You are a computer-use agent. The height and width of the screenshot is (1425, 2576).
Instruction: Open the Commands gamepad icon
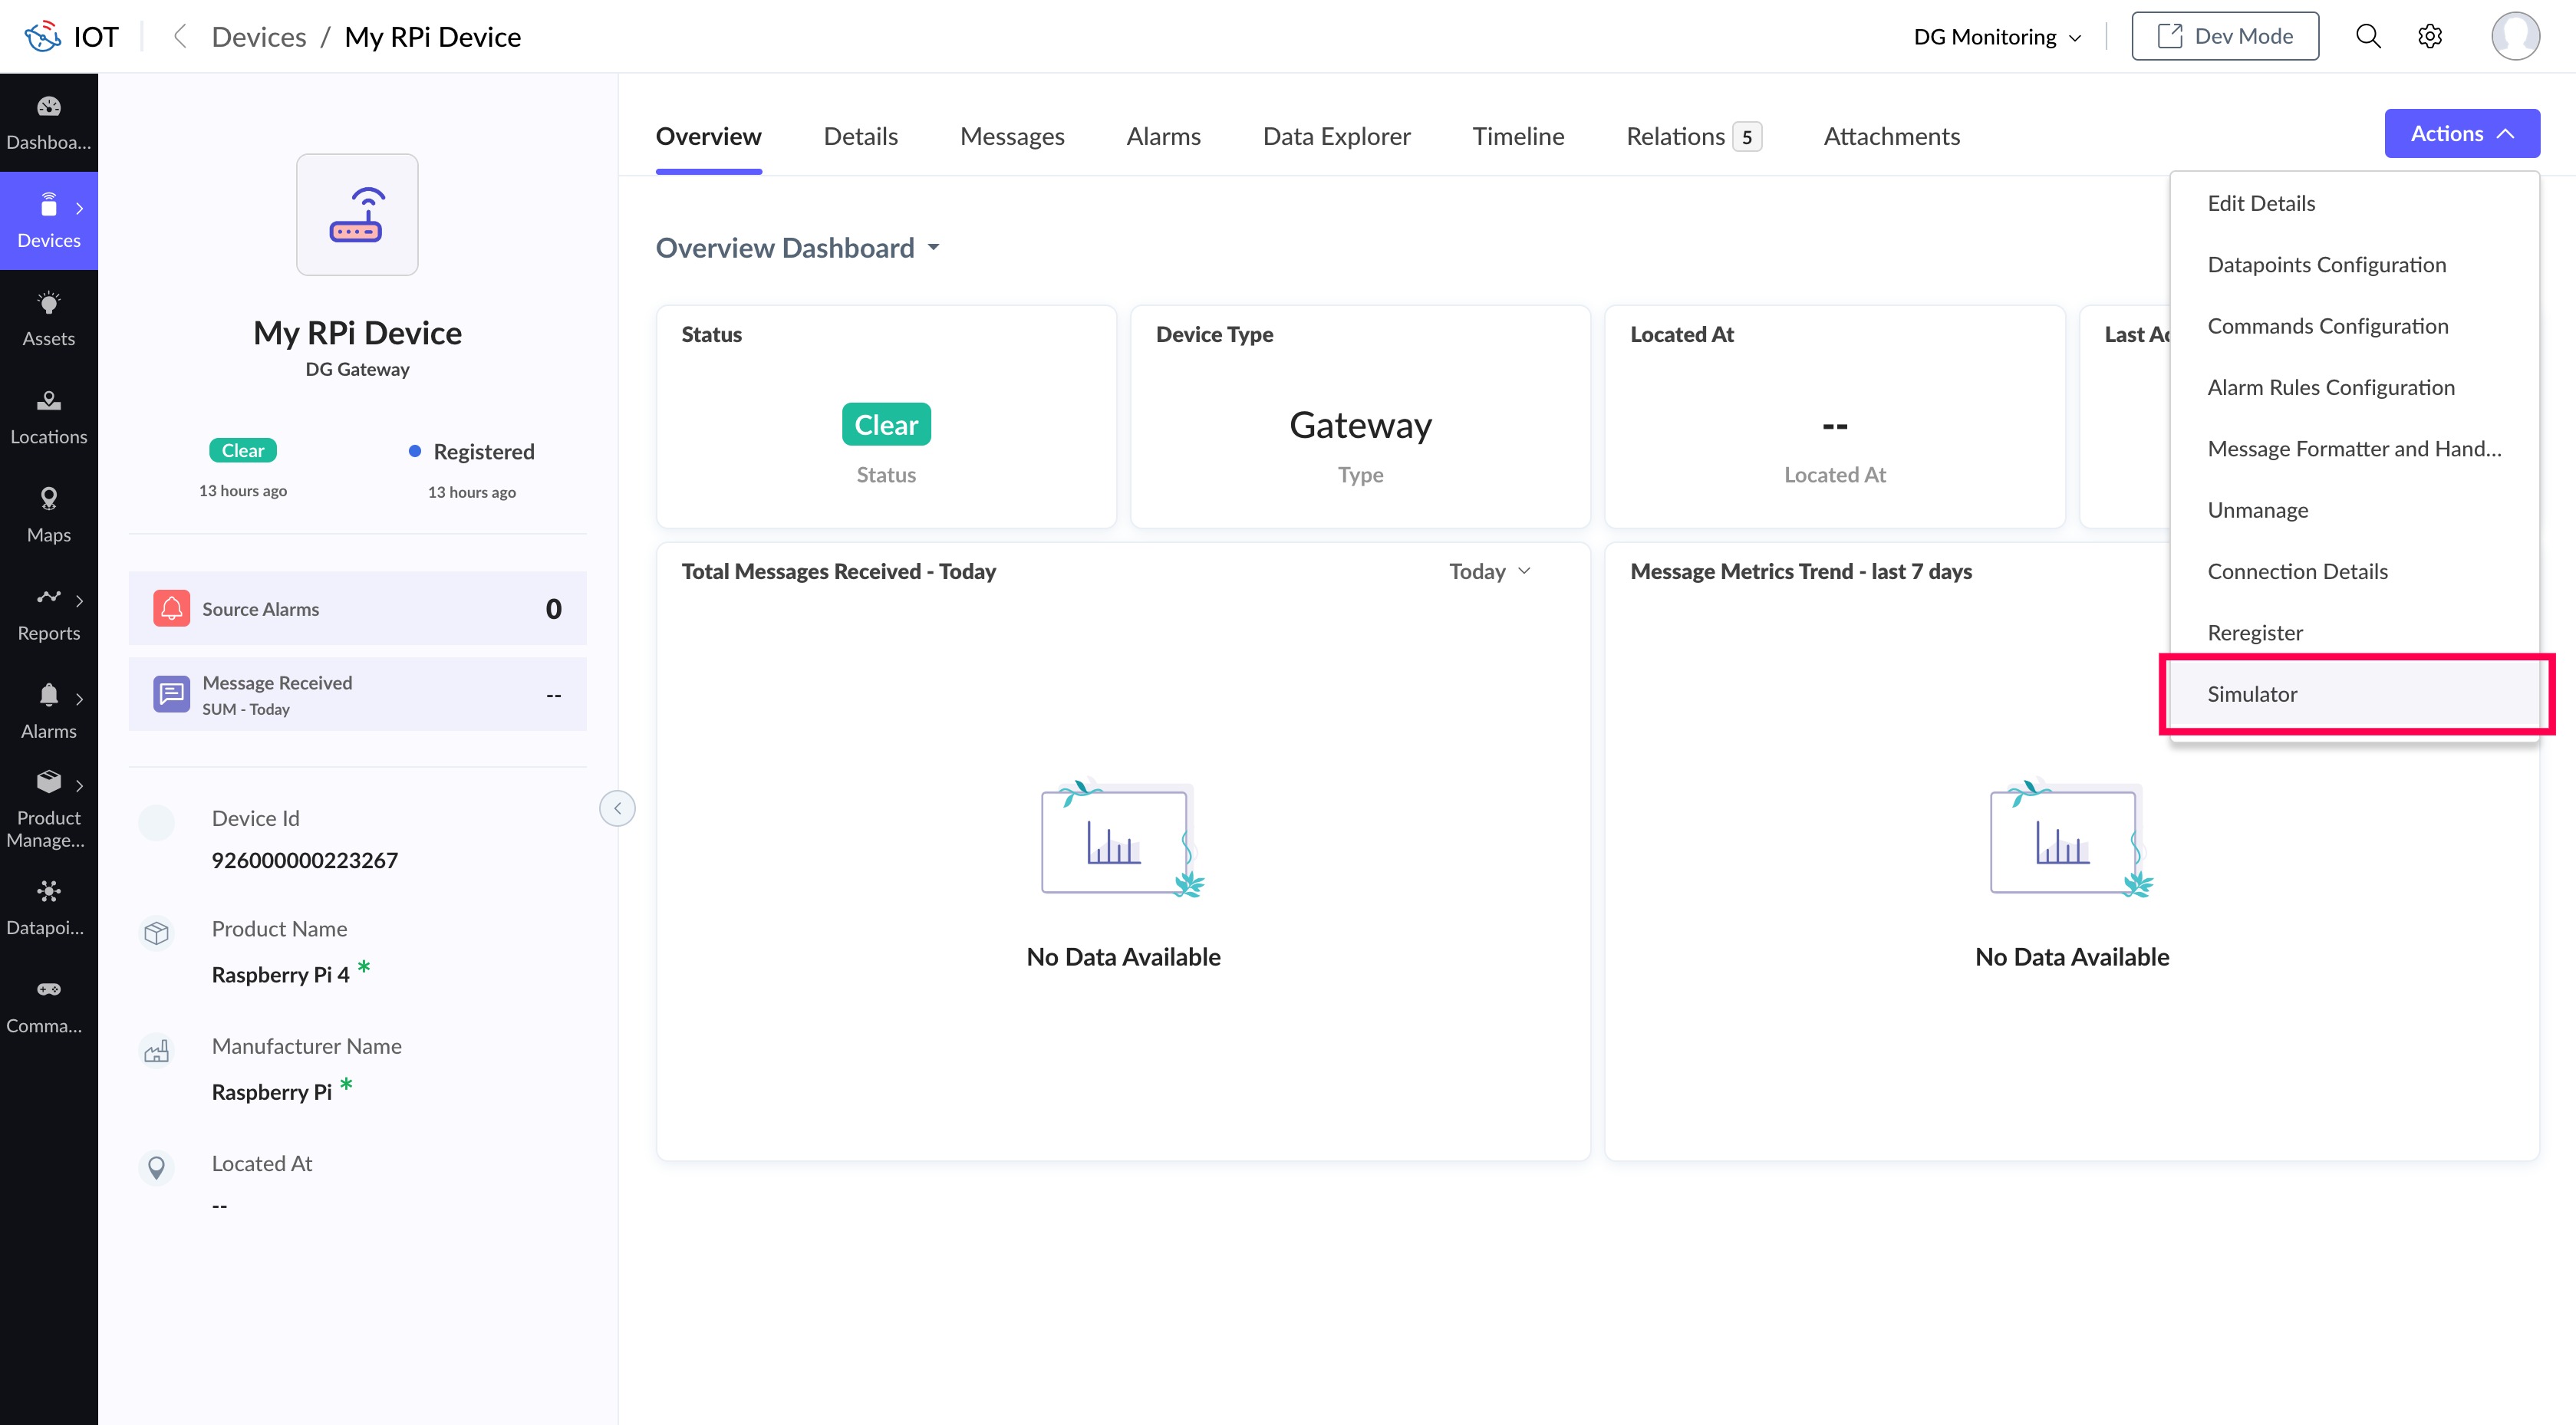[x=48, y=990]
